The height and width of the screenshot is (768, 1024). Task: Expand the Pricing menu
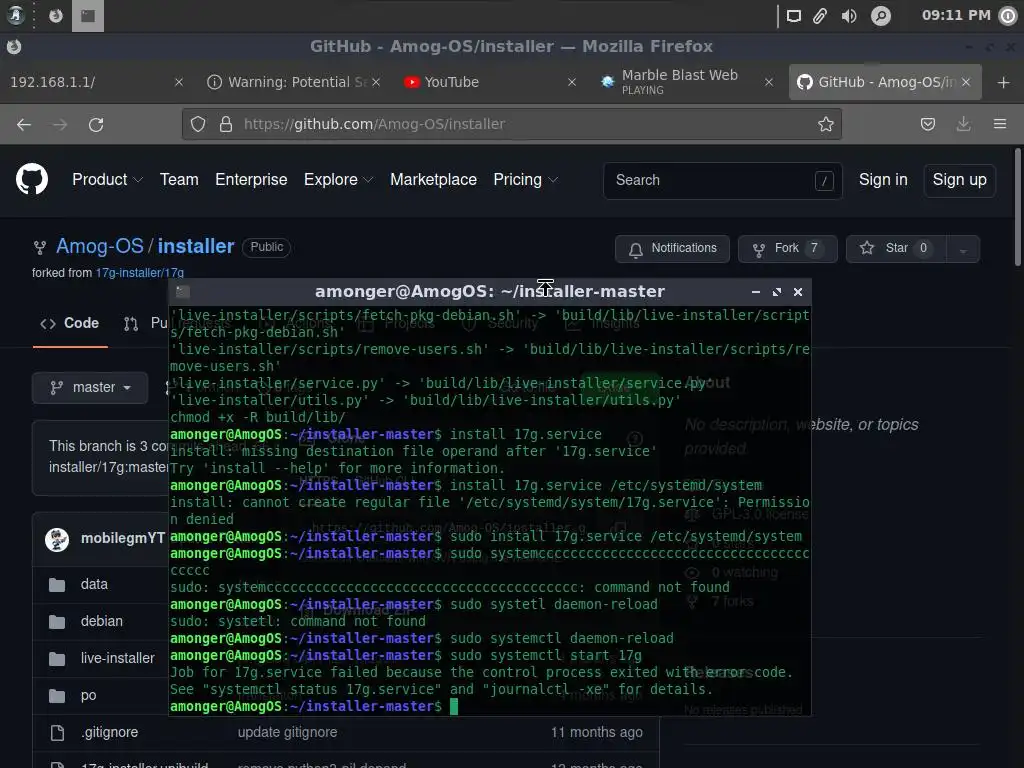(x=525, y=180)
